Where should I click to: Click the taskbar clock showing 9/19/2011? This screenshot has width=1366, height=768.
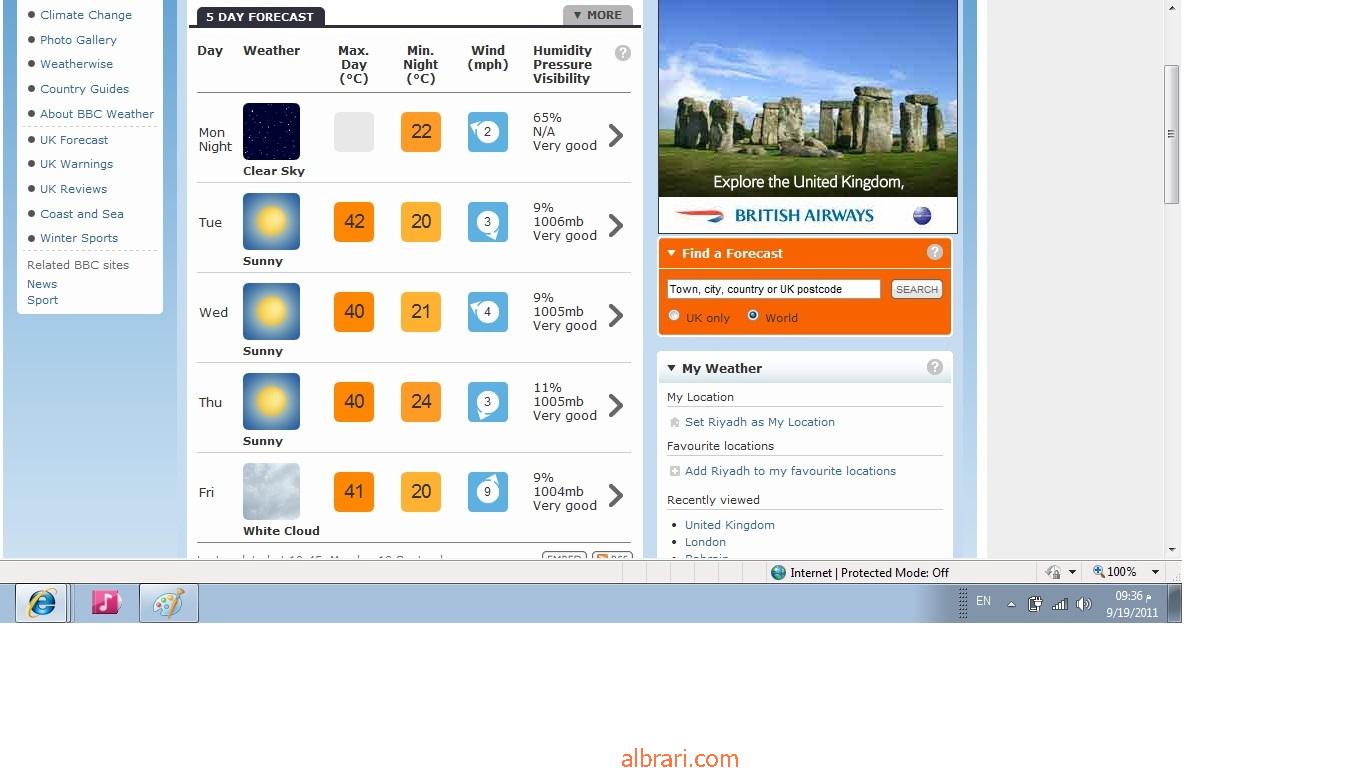point(1132,604)
